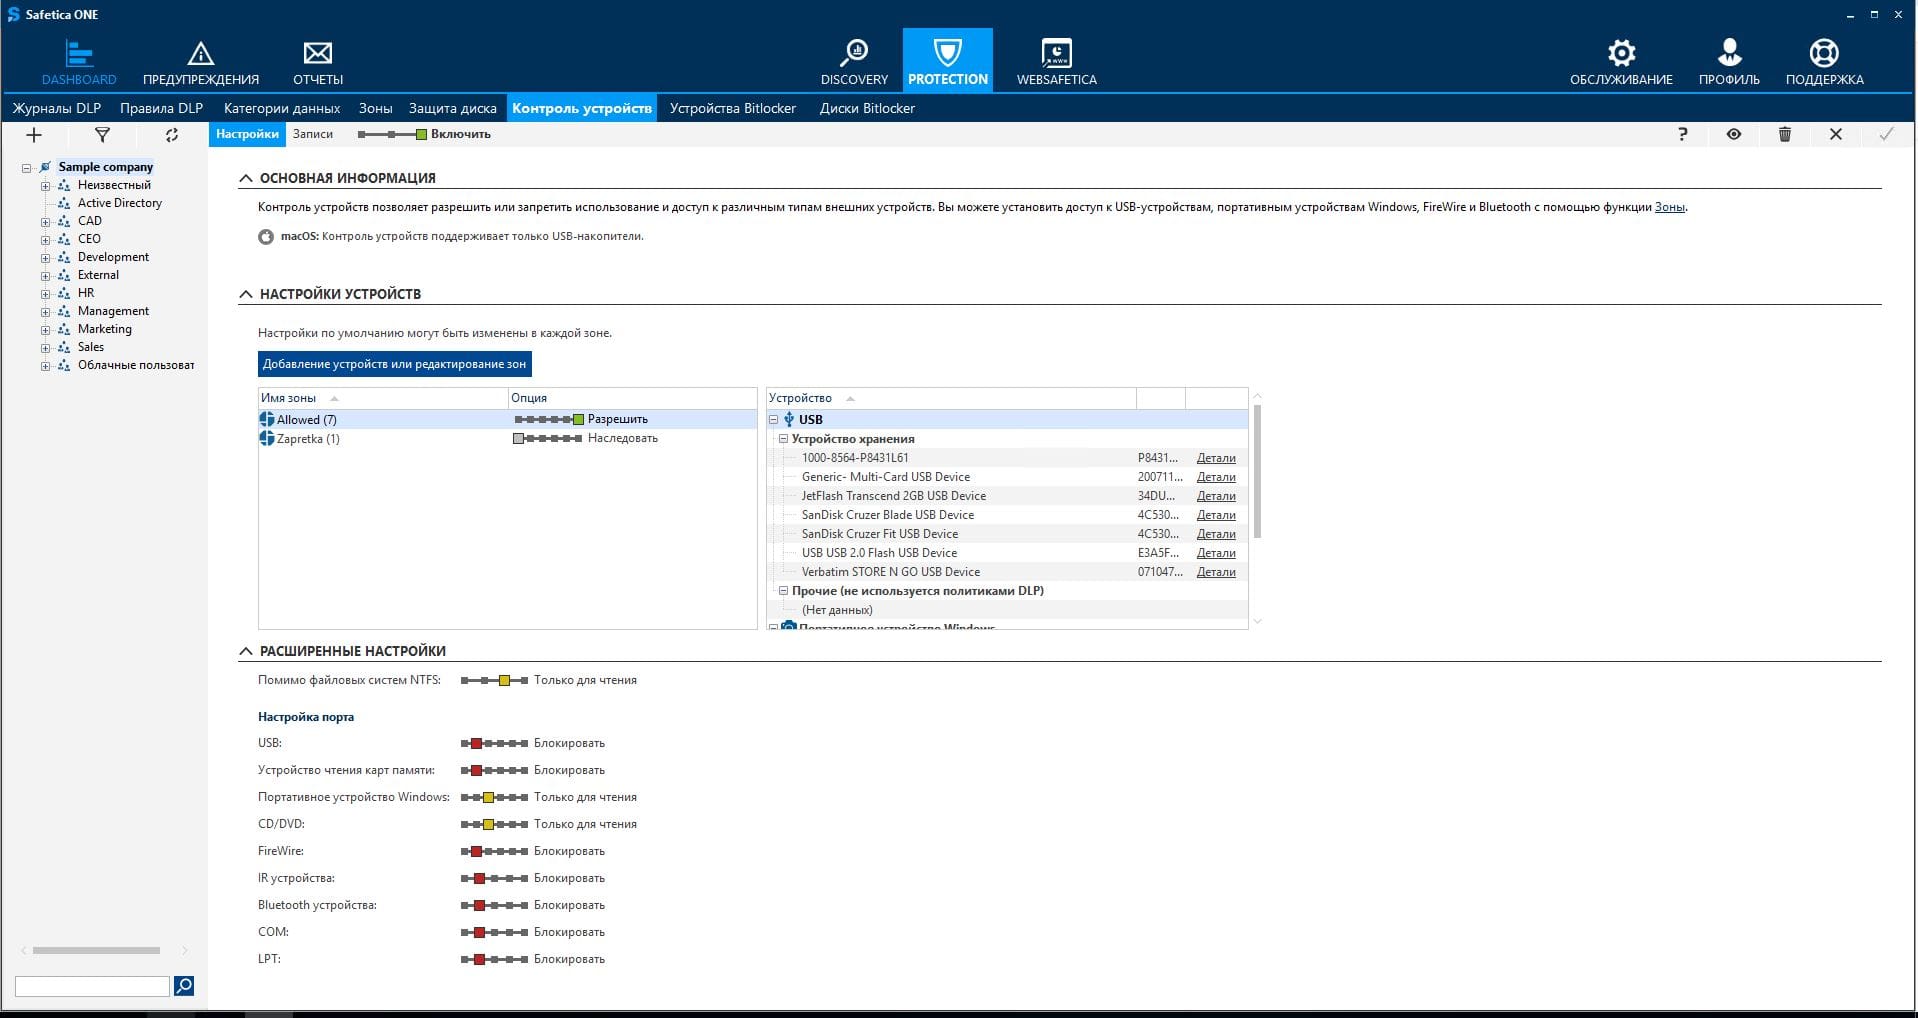
Task: Toggle the Включить device control switch
Action: [x=392, y=134]
